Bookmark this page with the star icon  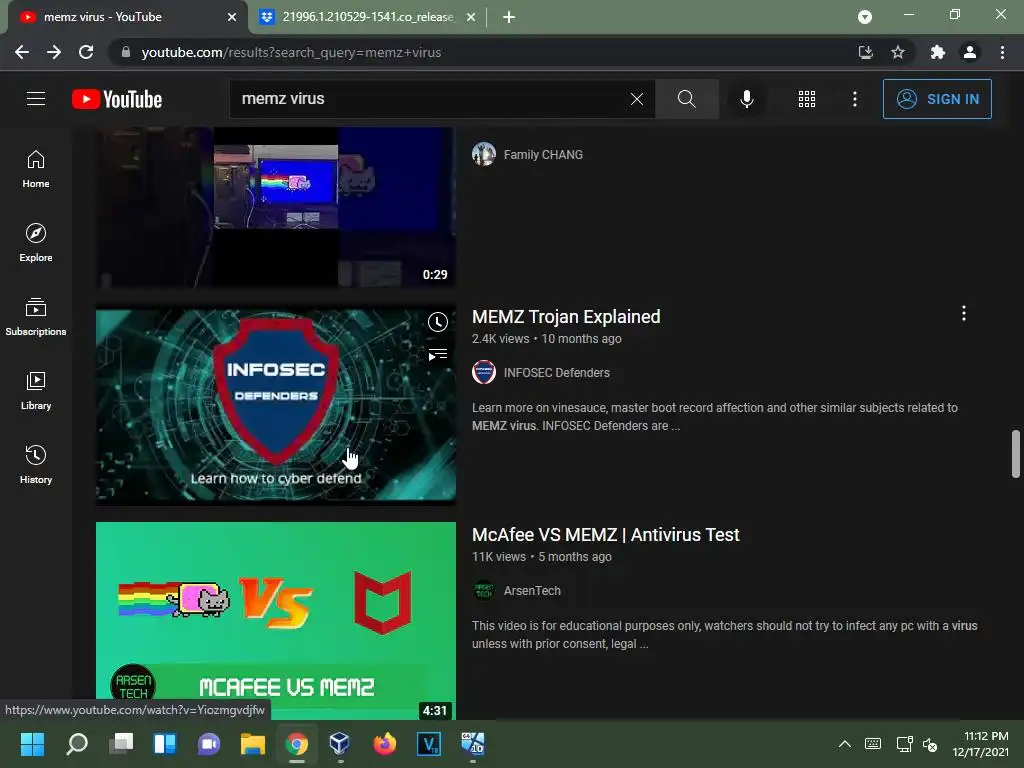(x=898, y=52)
